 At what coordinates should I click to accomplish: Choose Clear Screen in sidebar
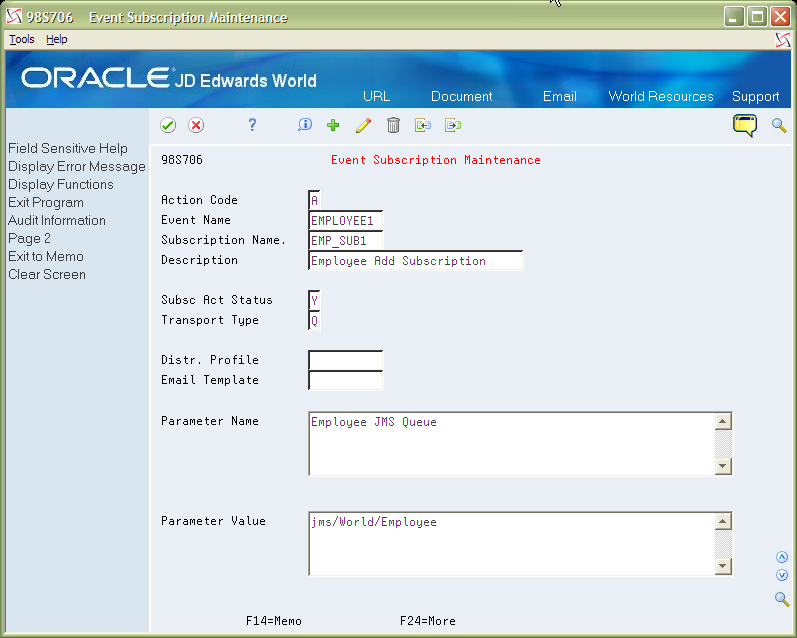point(47,275)
